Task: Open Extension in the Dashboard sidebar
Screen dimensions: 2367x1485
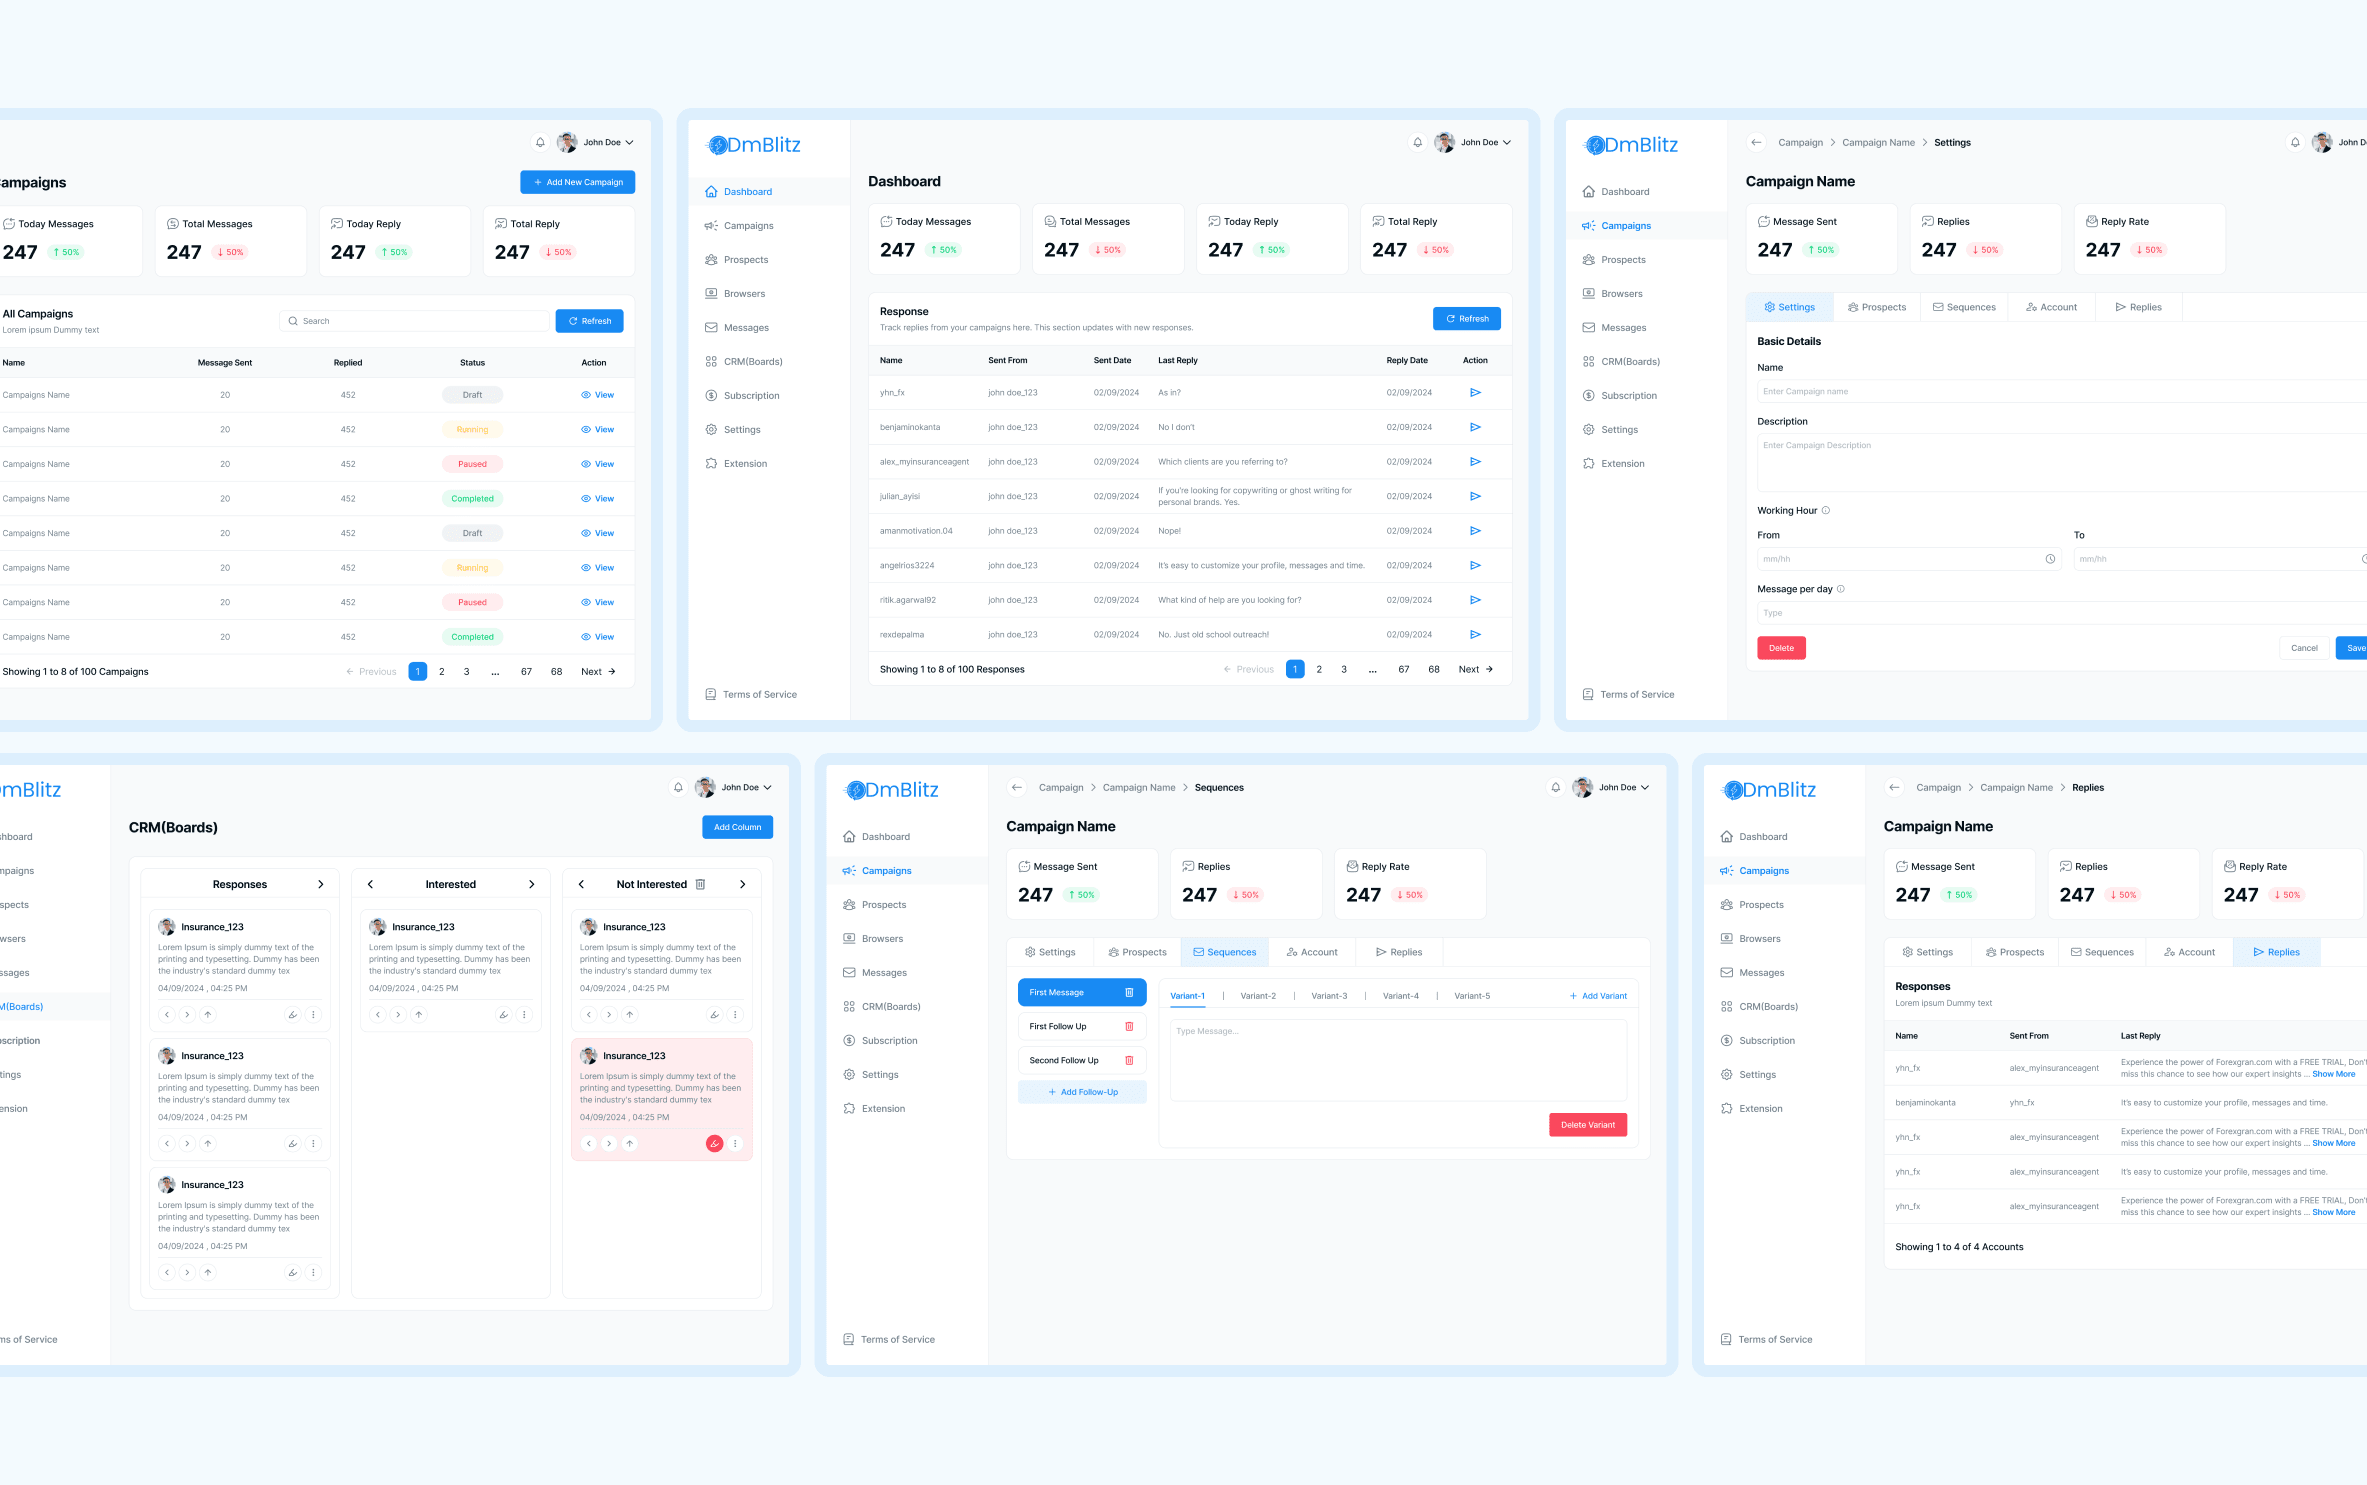Action: [x=745, y=464]
